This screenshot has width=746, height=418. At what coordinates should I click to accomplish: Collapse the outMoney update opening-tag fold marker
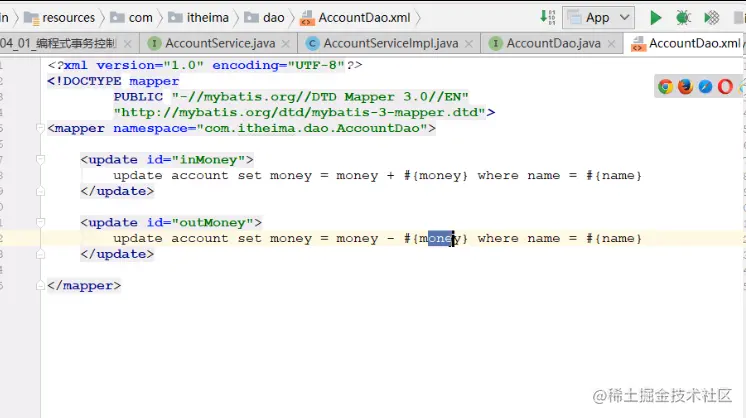coord(40,222)
